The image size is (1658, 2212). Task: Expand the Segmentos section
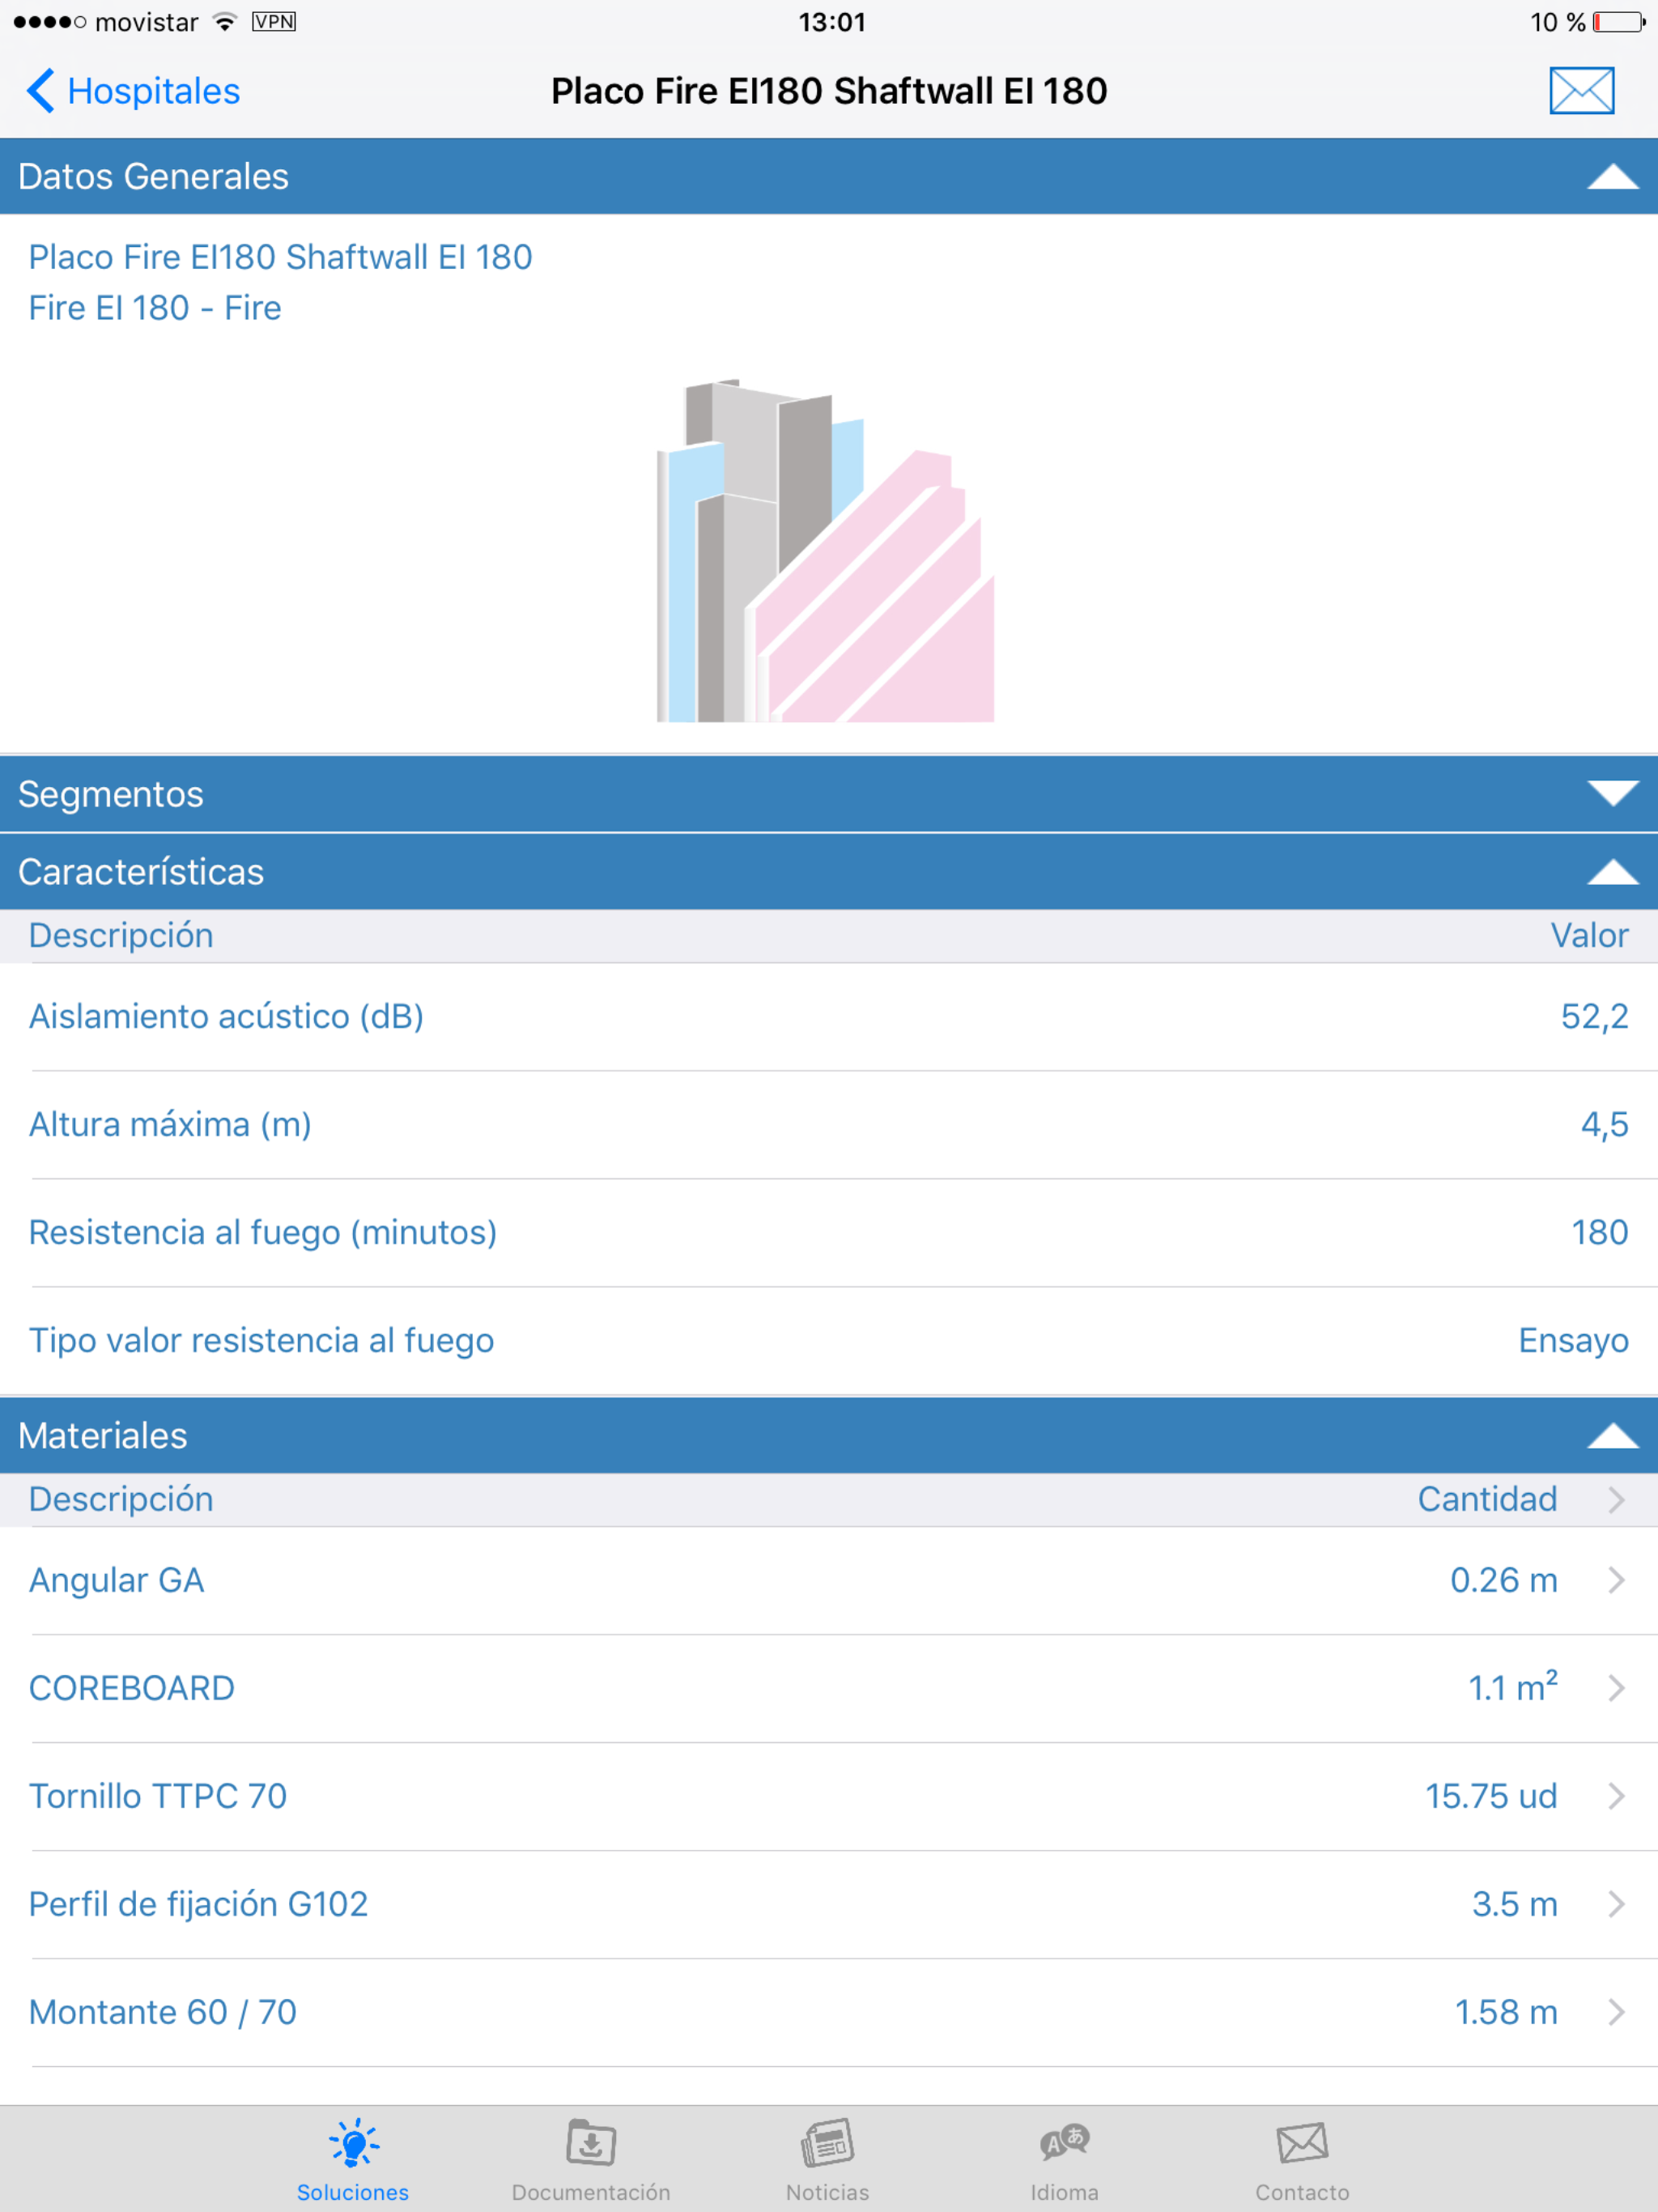[x=1612, y=794]
